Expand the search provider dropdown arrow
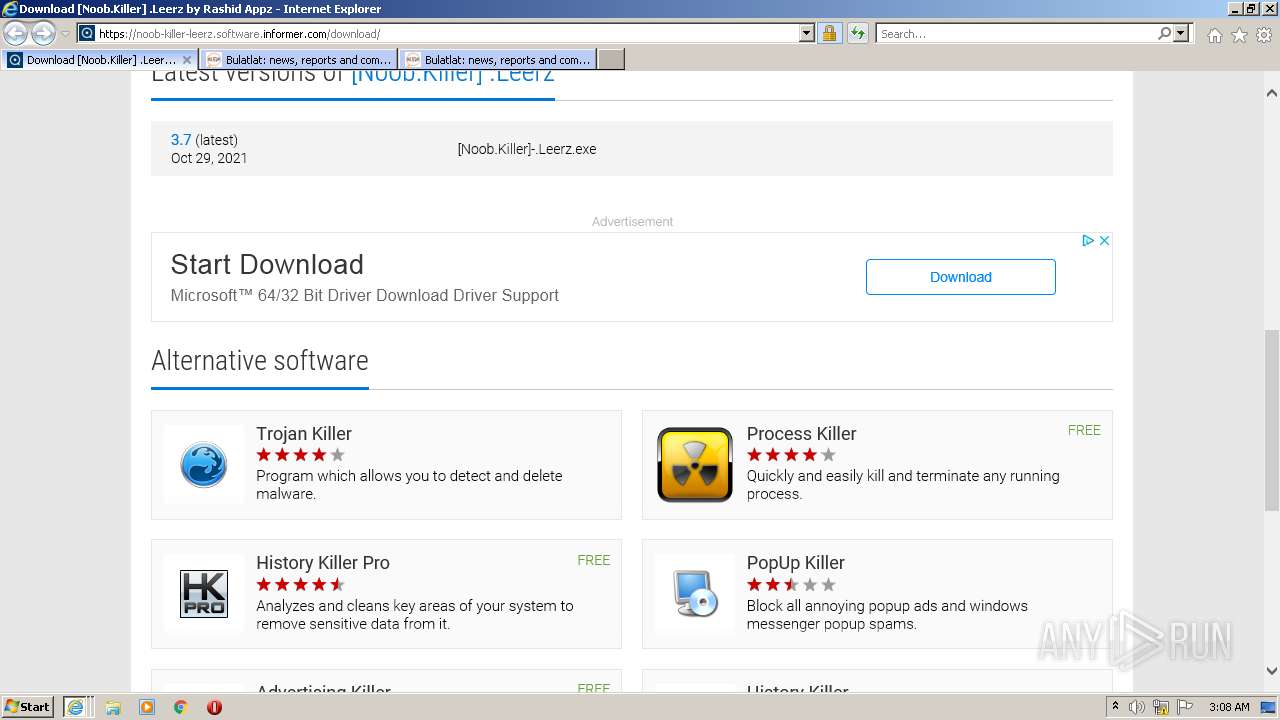 click(x=1181, y=33)
